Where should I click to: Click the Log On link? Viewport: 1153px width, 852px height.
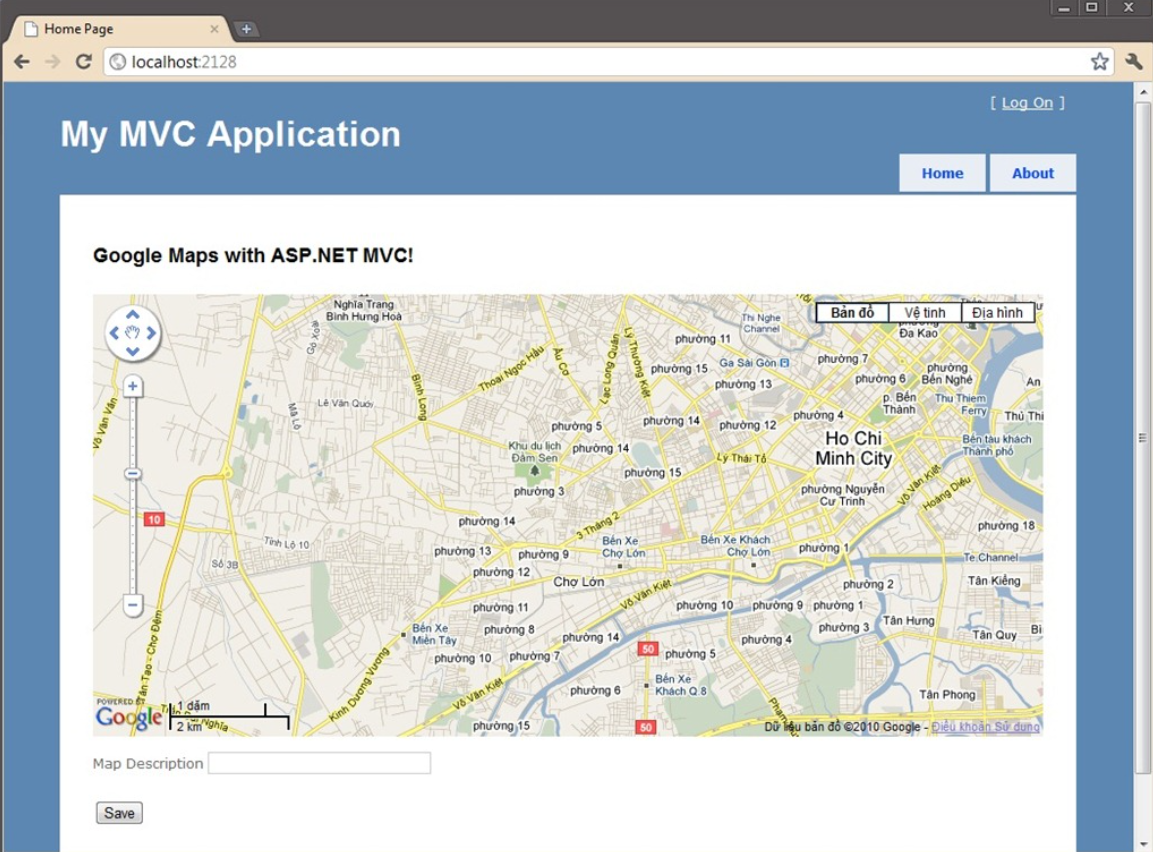click(x=1027, y=103)
